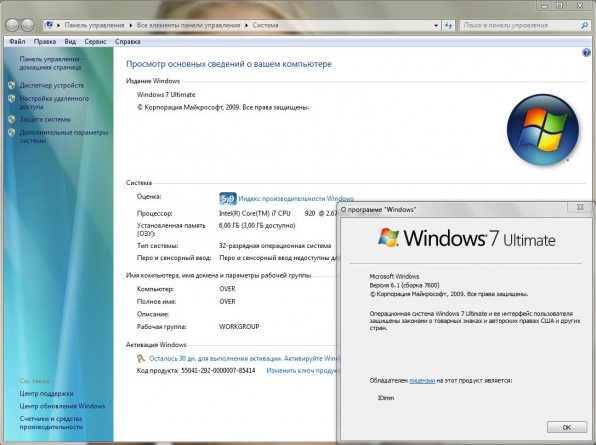This screenshot has width=596, height=445.
Task: Open Счетчики и средства производительности link
Action: [51, 423]
